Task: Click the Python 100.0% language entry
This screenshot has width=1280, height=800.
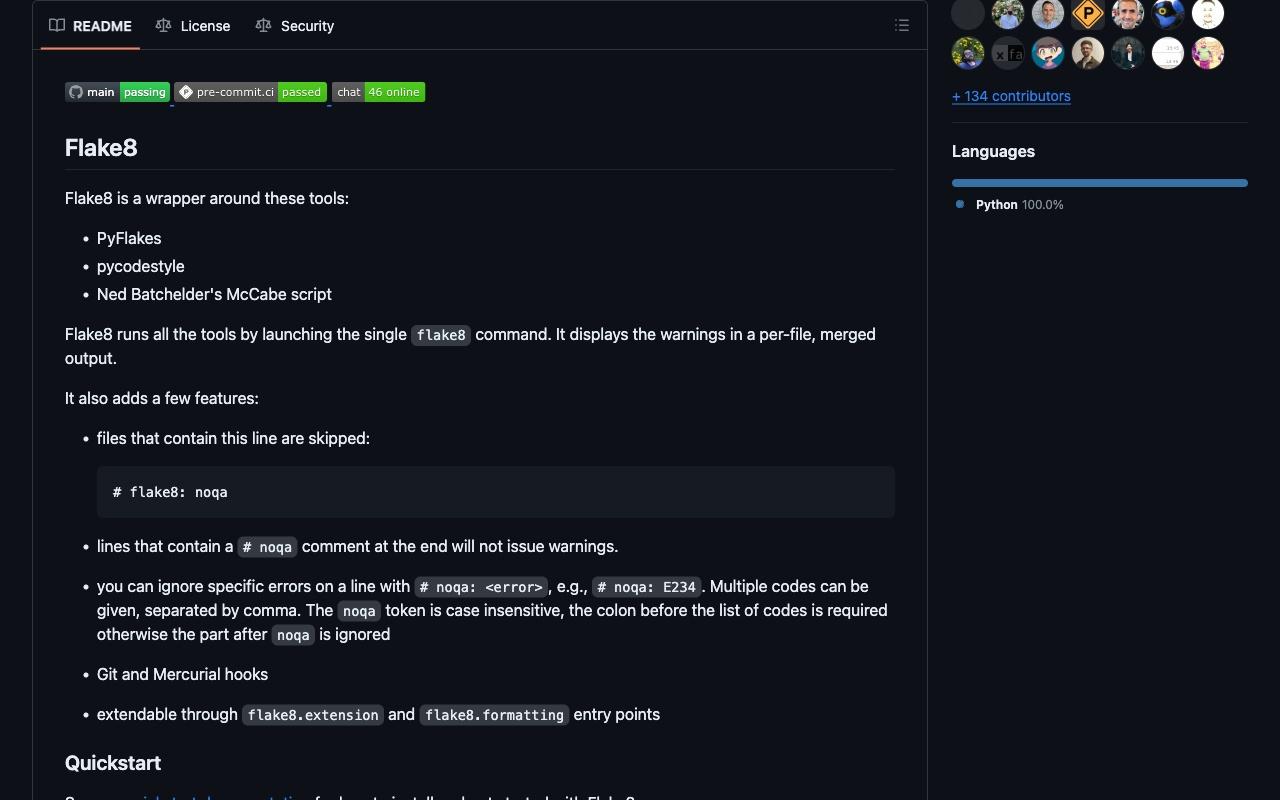Action: pos(1019,204)
